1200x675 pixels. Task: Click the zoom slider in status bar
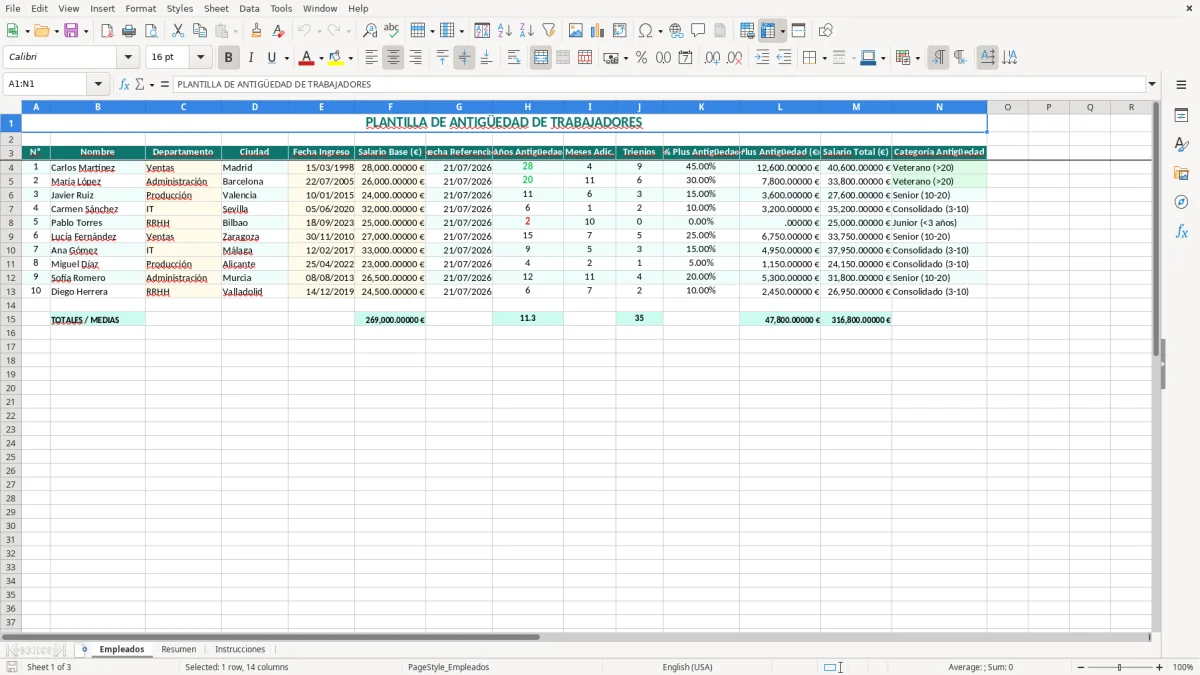click(x=1119, y=667)
